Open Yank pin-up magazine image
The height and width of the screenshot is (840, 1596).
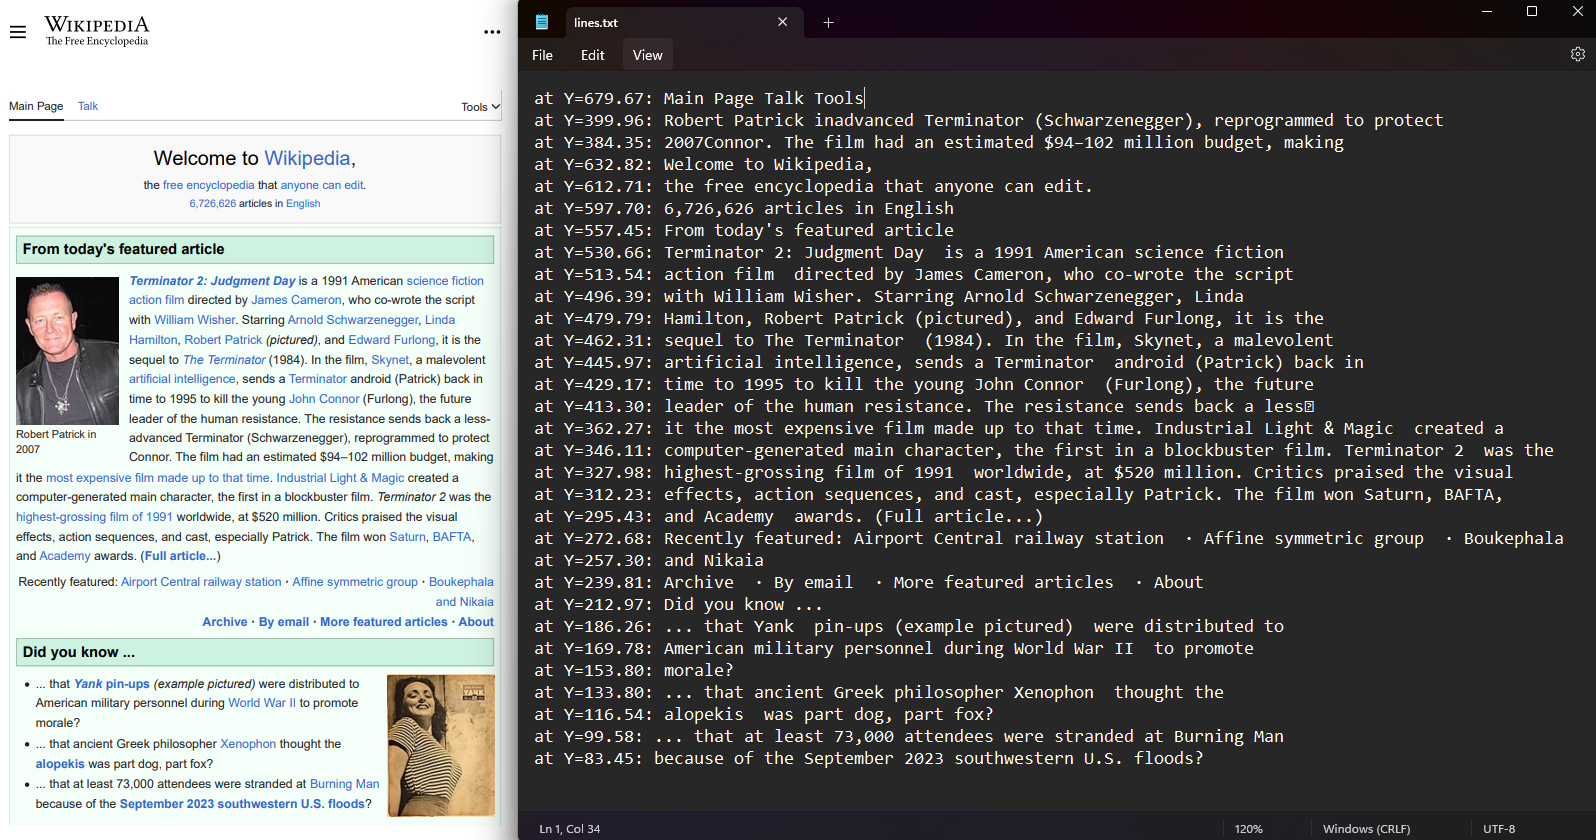click(440, 745)
